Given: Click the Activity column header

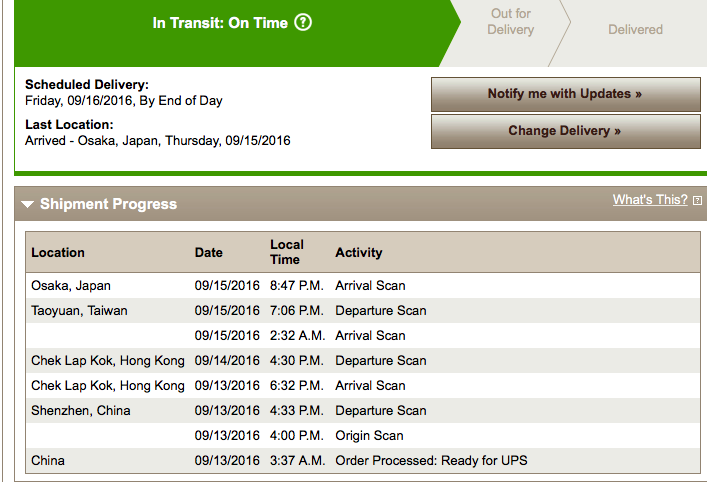Looking at the screenshot, I should click(358, 252).
